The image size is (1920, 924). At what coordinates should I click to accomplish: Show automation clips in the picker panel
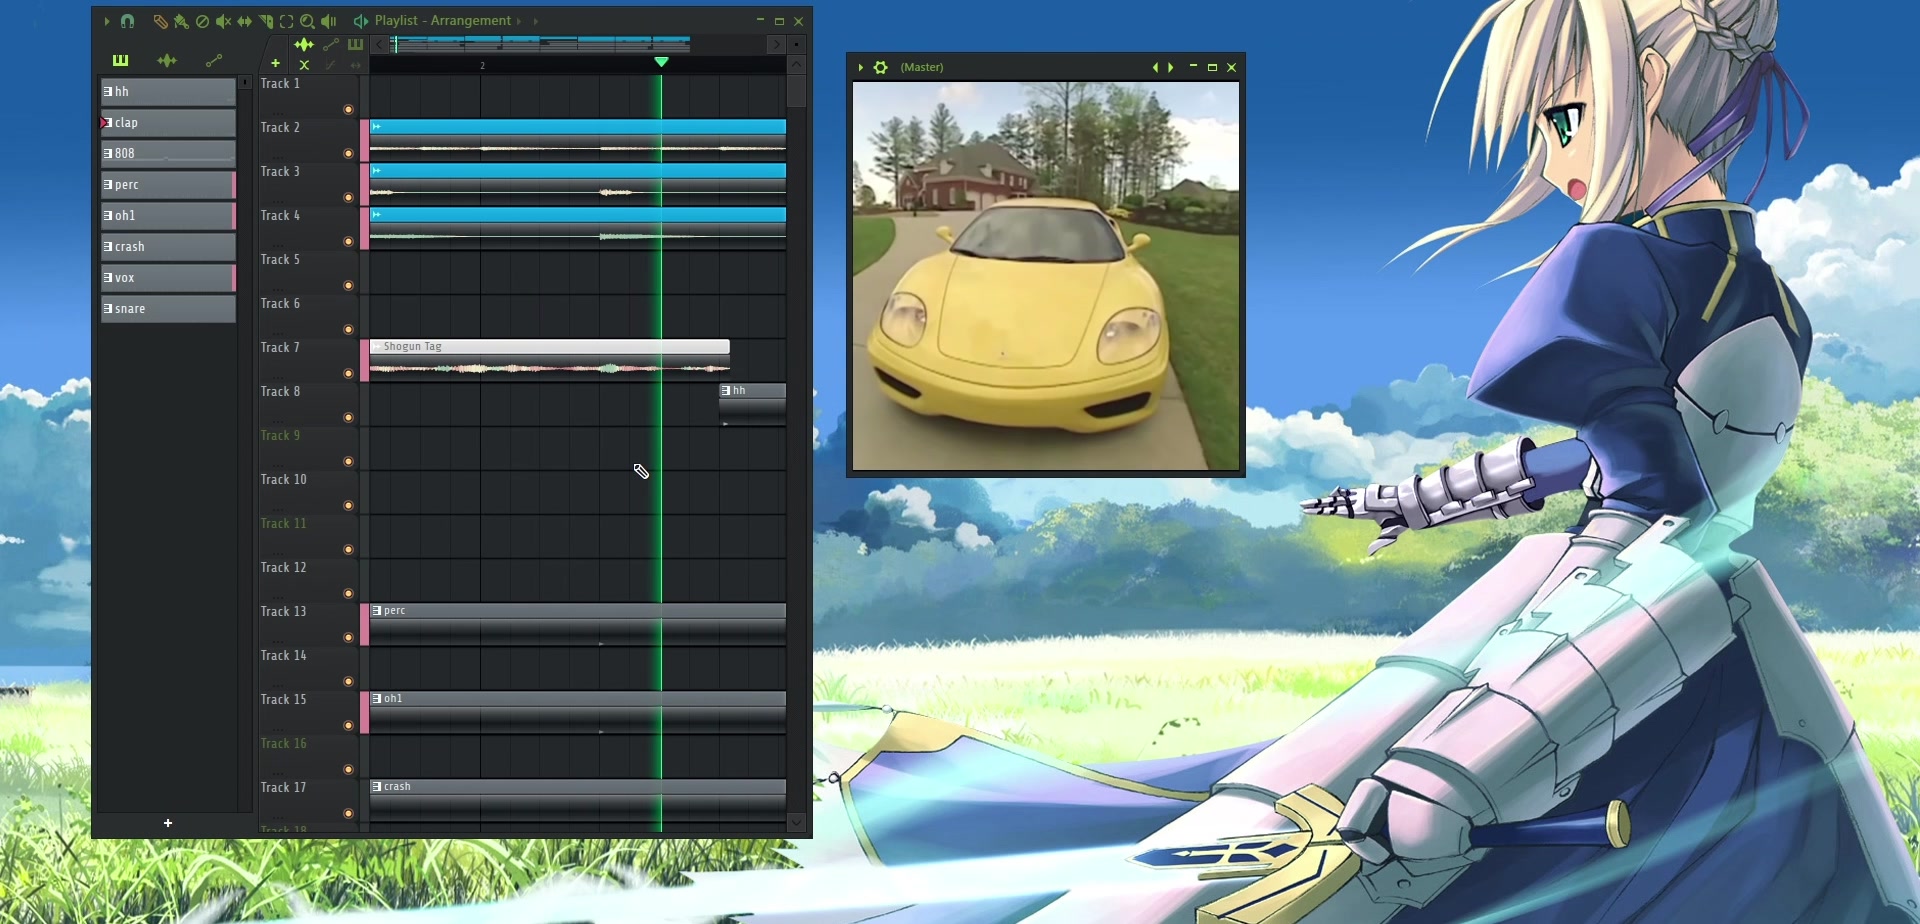pyautogui.click(x=213, y=60)
